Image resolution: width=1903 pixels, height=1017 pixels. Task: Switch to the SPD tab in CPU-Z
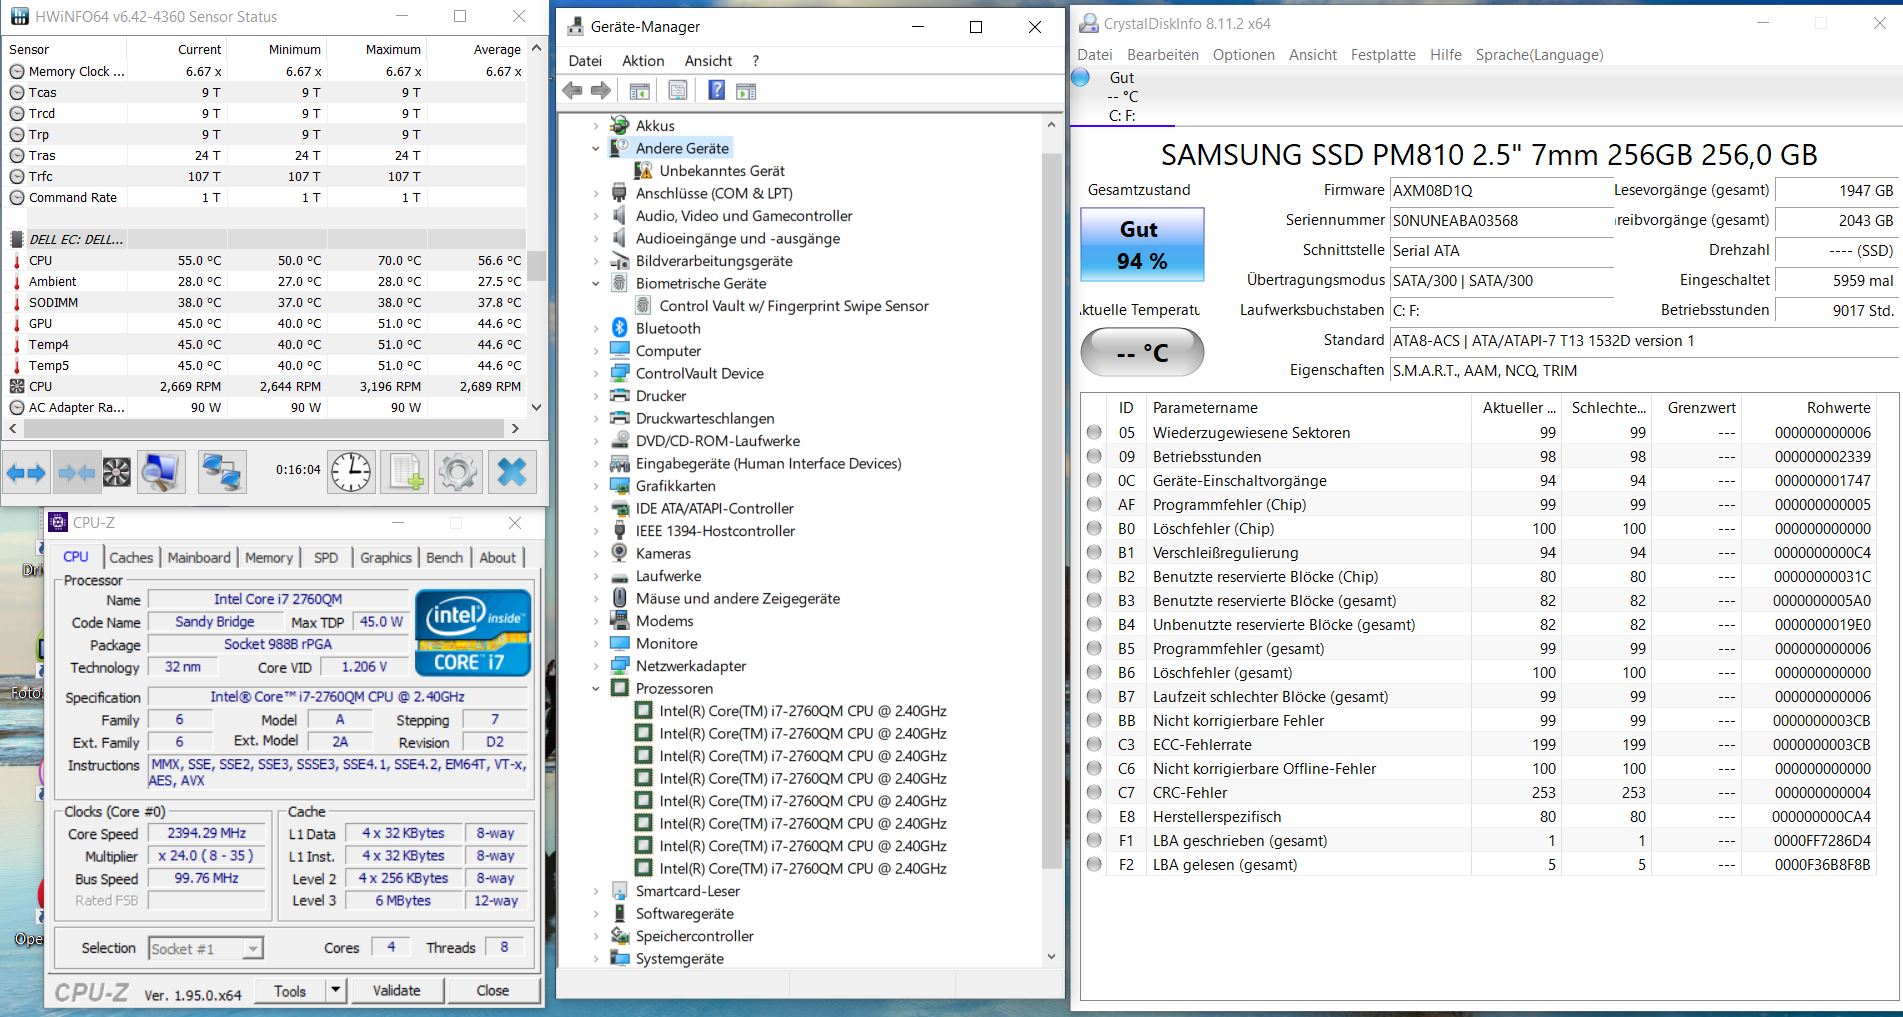tap(326, 558)
